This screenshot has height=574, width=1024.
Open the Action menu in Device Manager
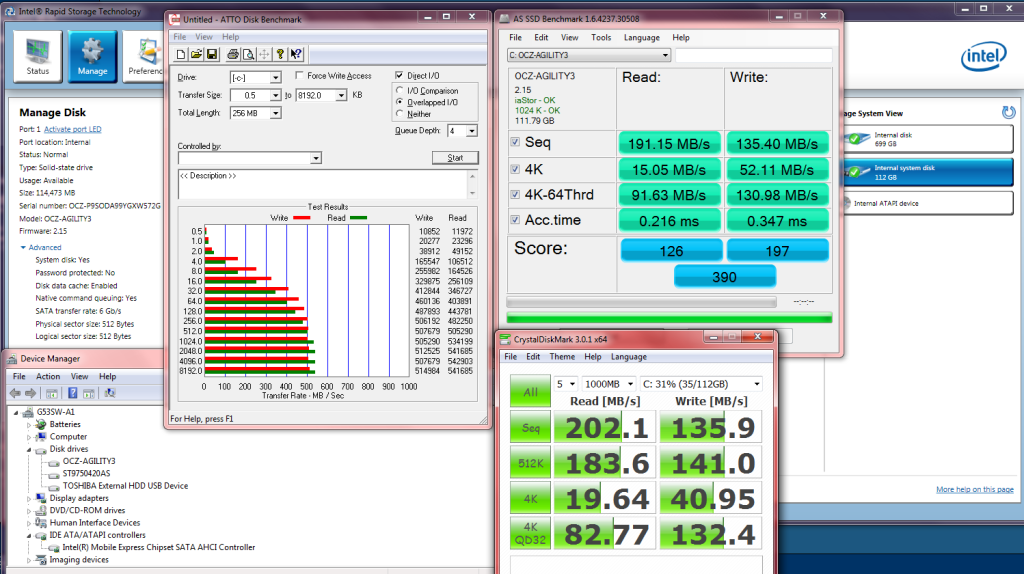tap(48, 376)
